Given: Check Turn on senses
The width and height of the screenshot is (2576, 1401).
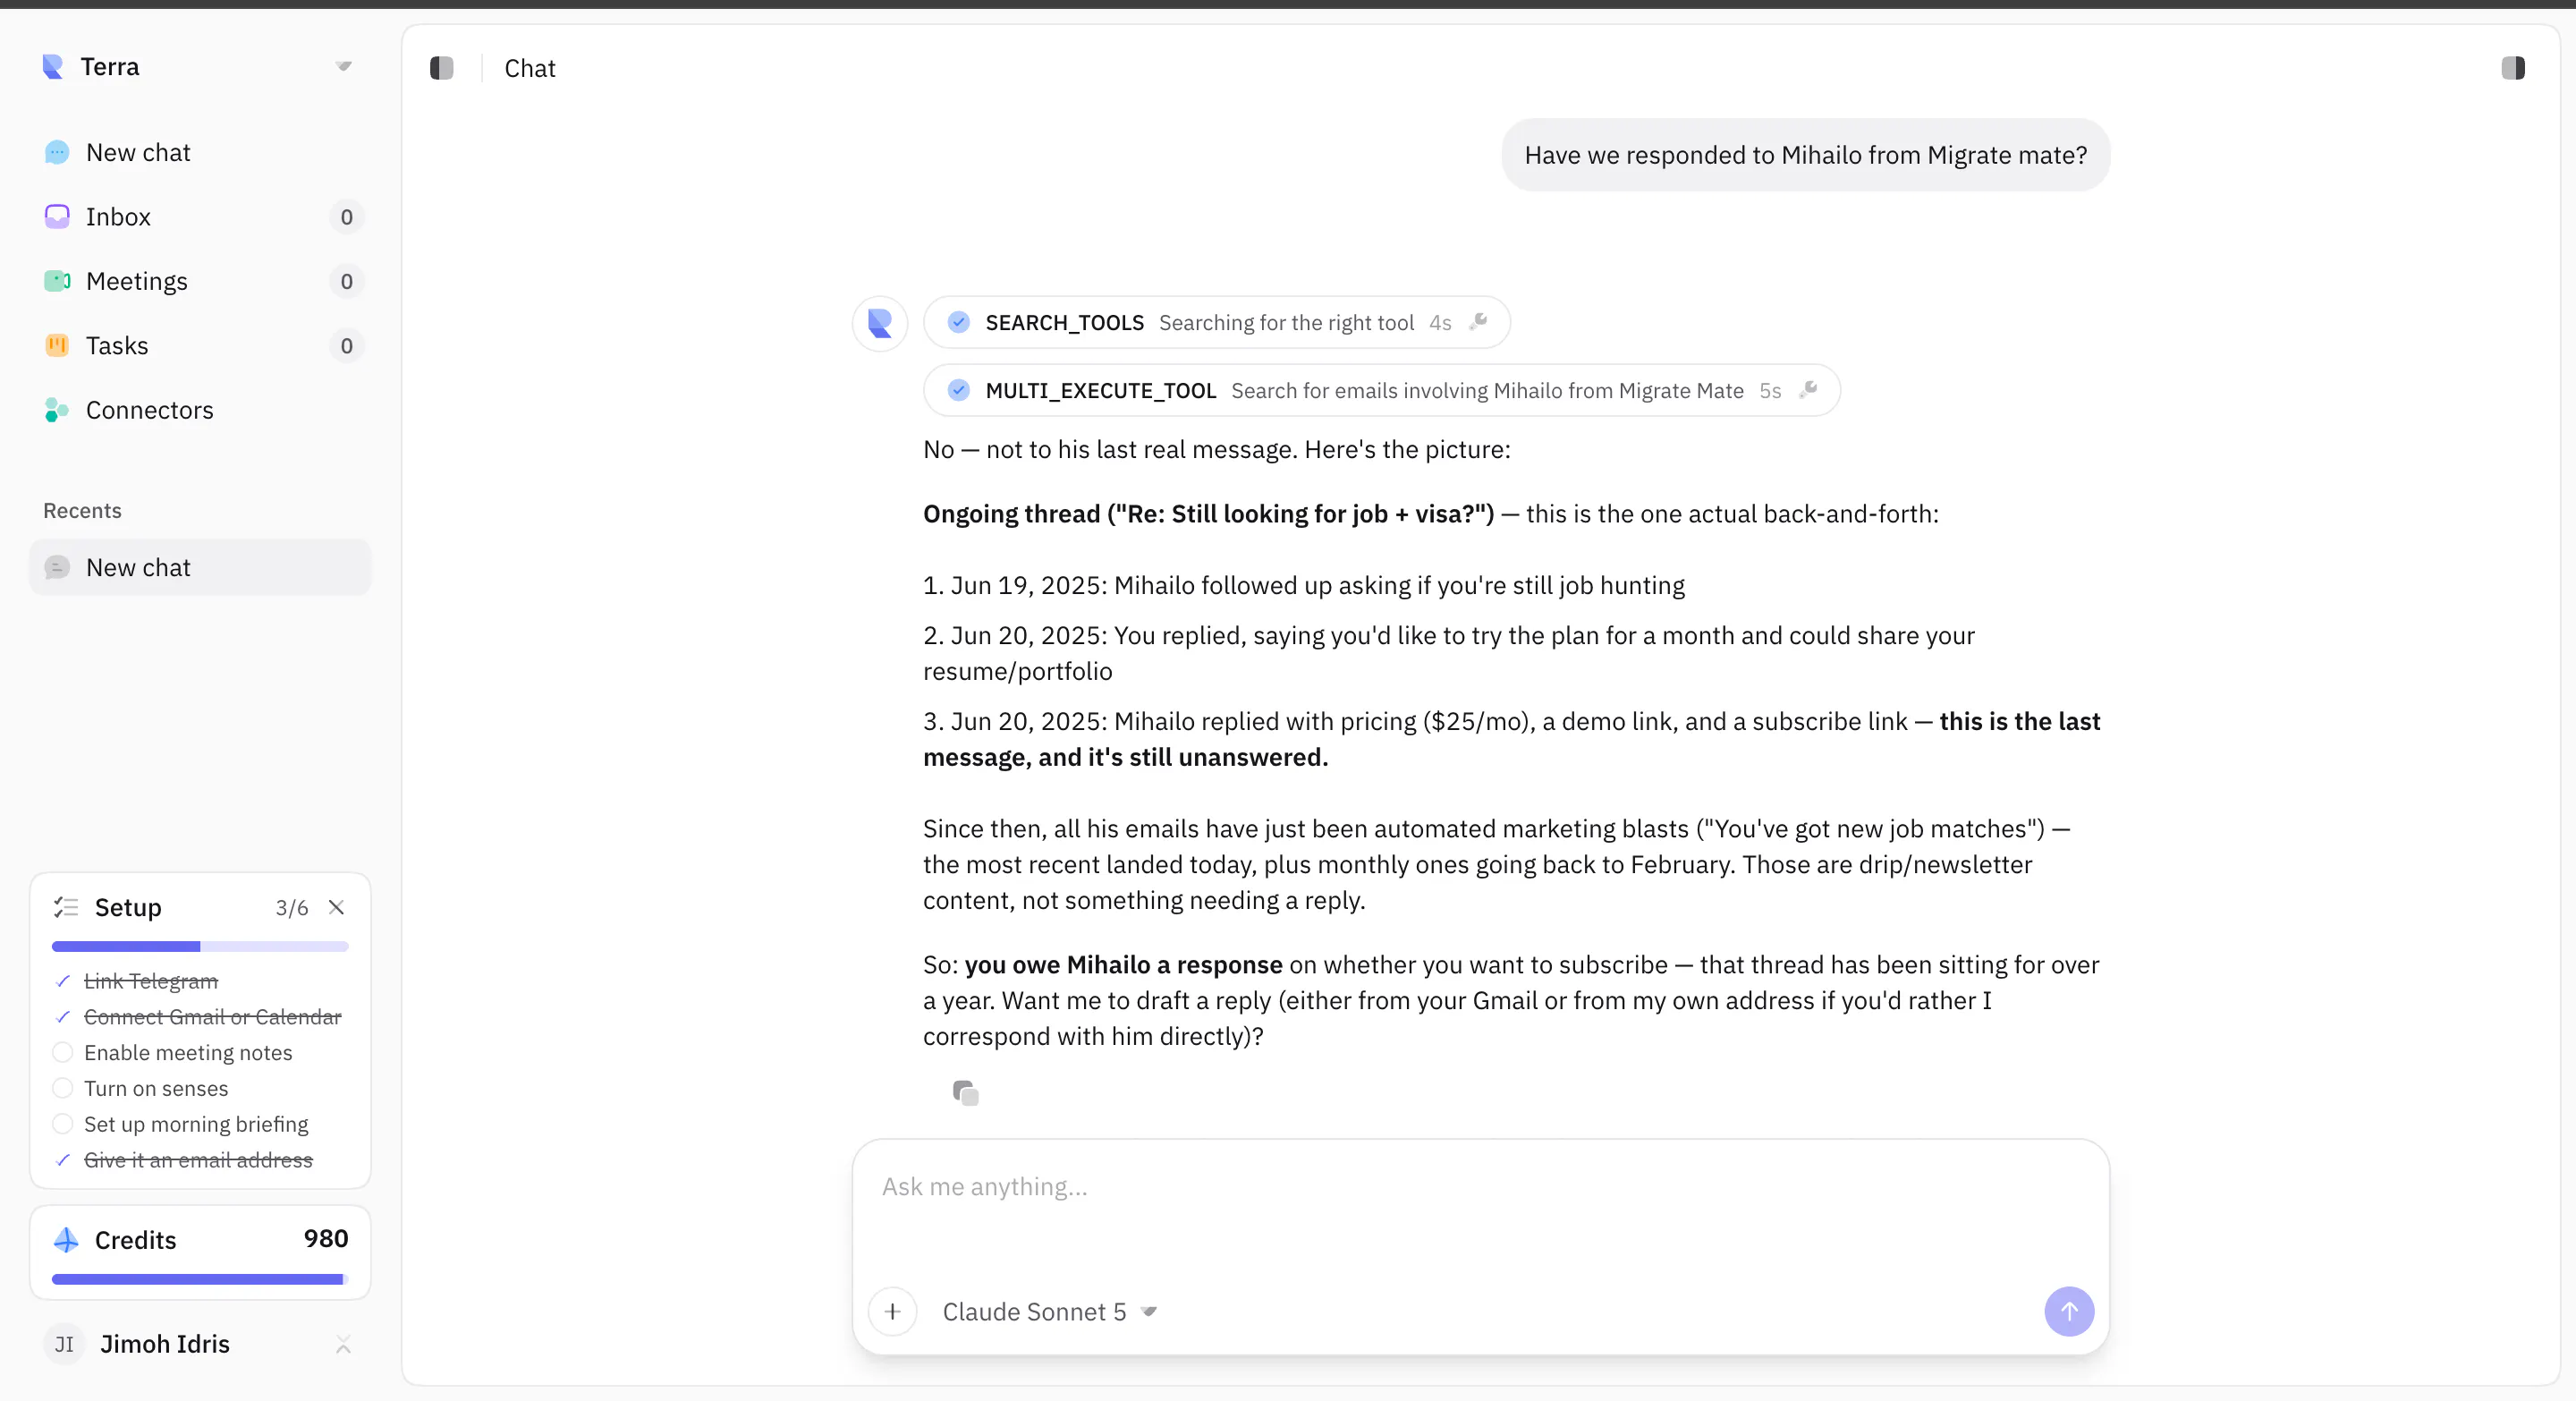Looking at the screenshot, I should point(62,1088).
